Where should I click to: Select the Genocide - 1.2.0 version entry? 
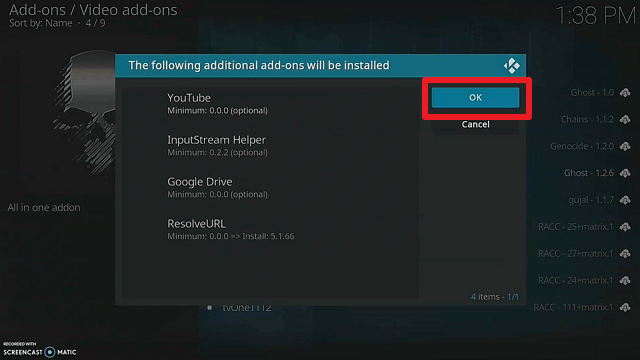coord(582,146)
